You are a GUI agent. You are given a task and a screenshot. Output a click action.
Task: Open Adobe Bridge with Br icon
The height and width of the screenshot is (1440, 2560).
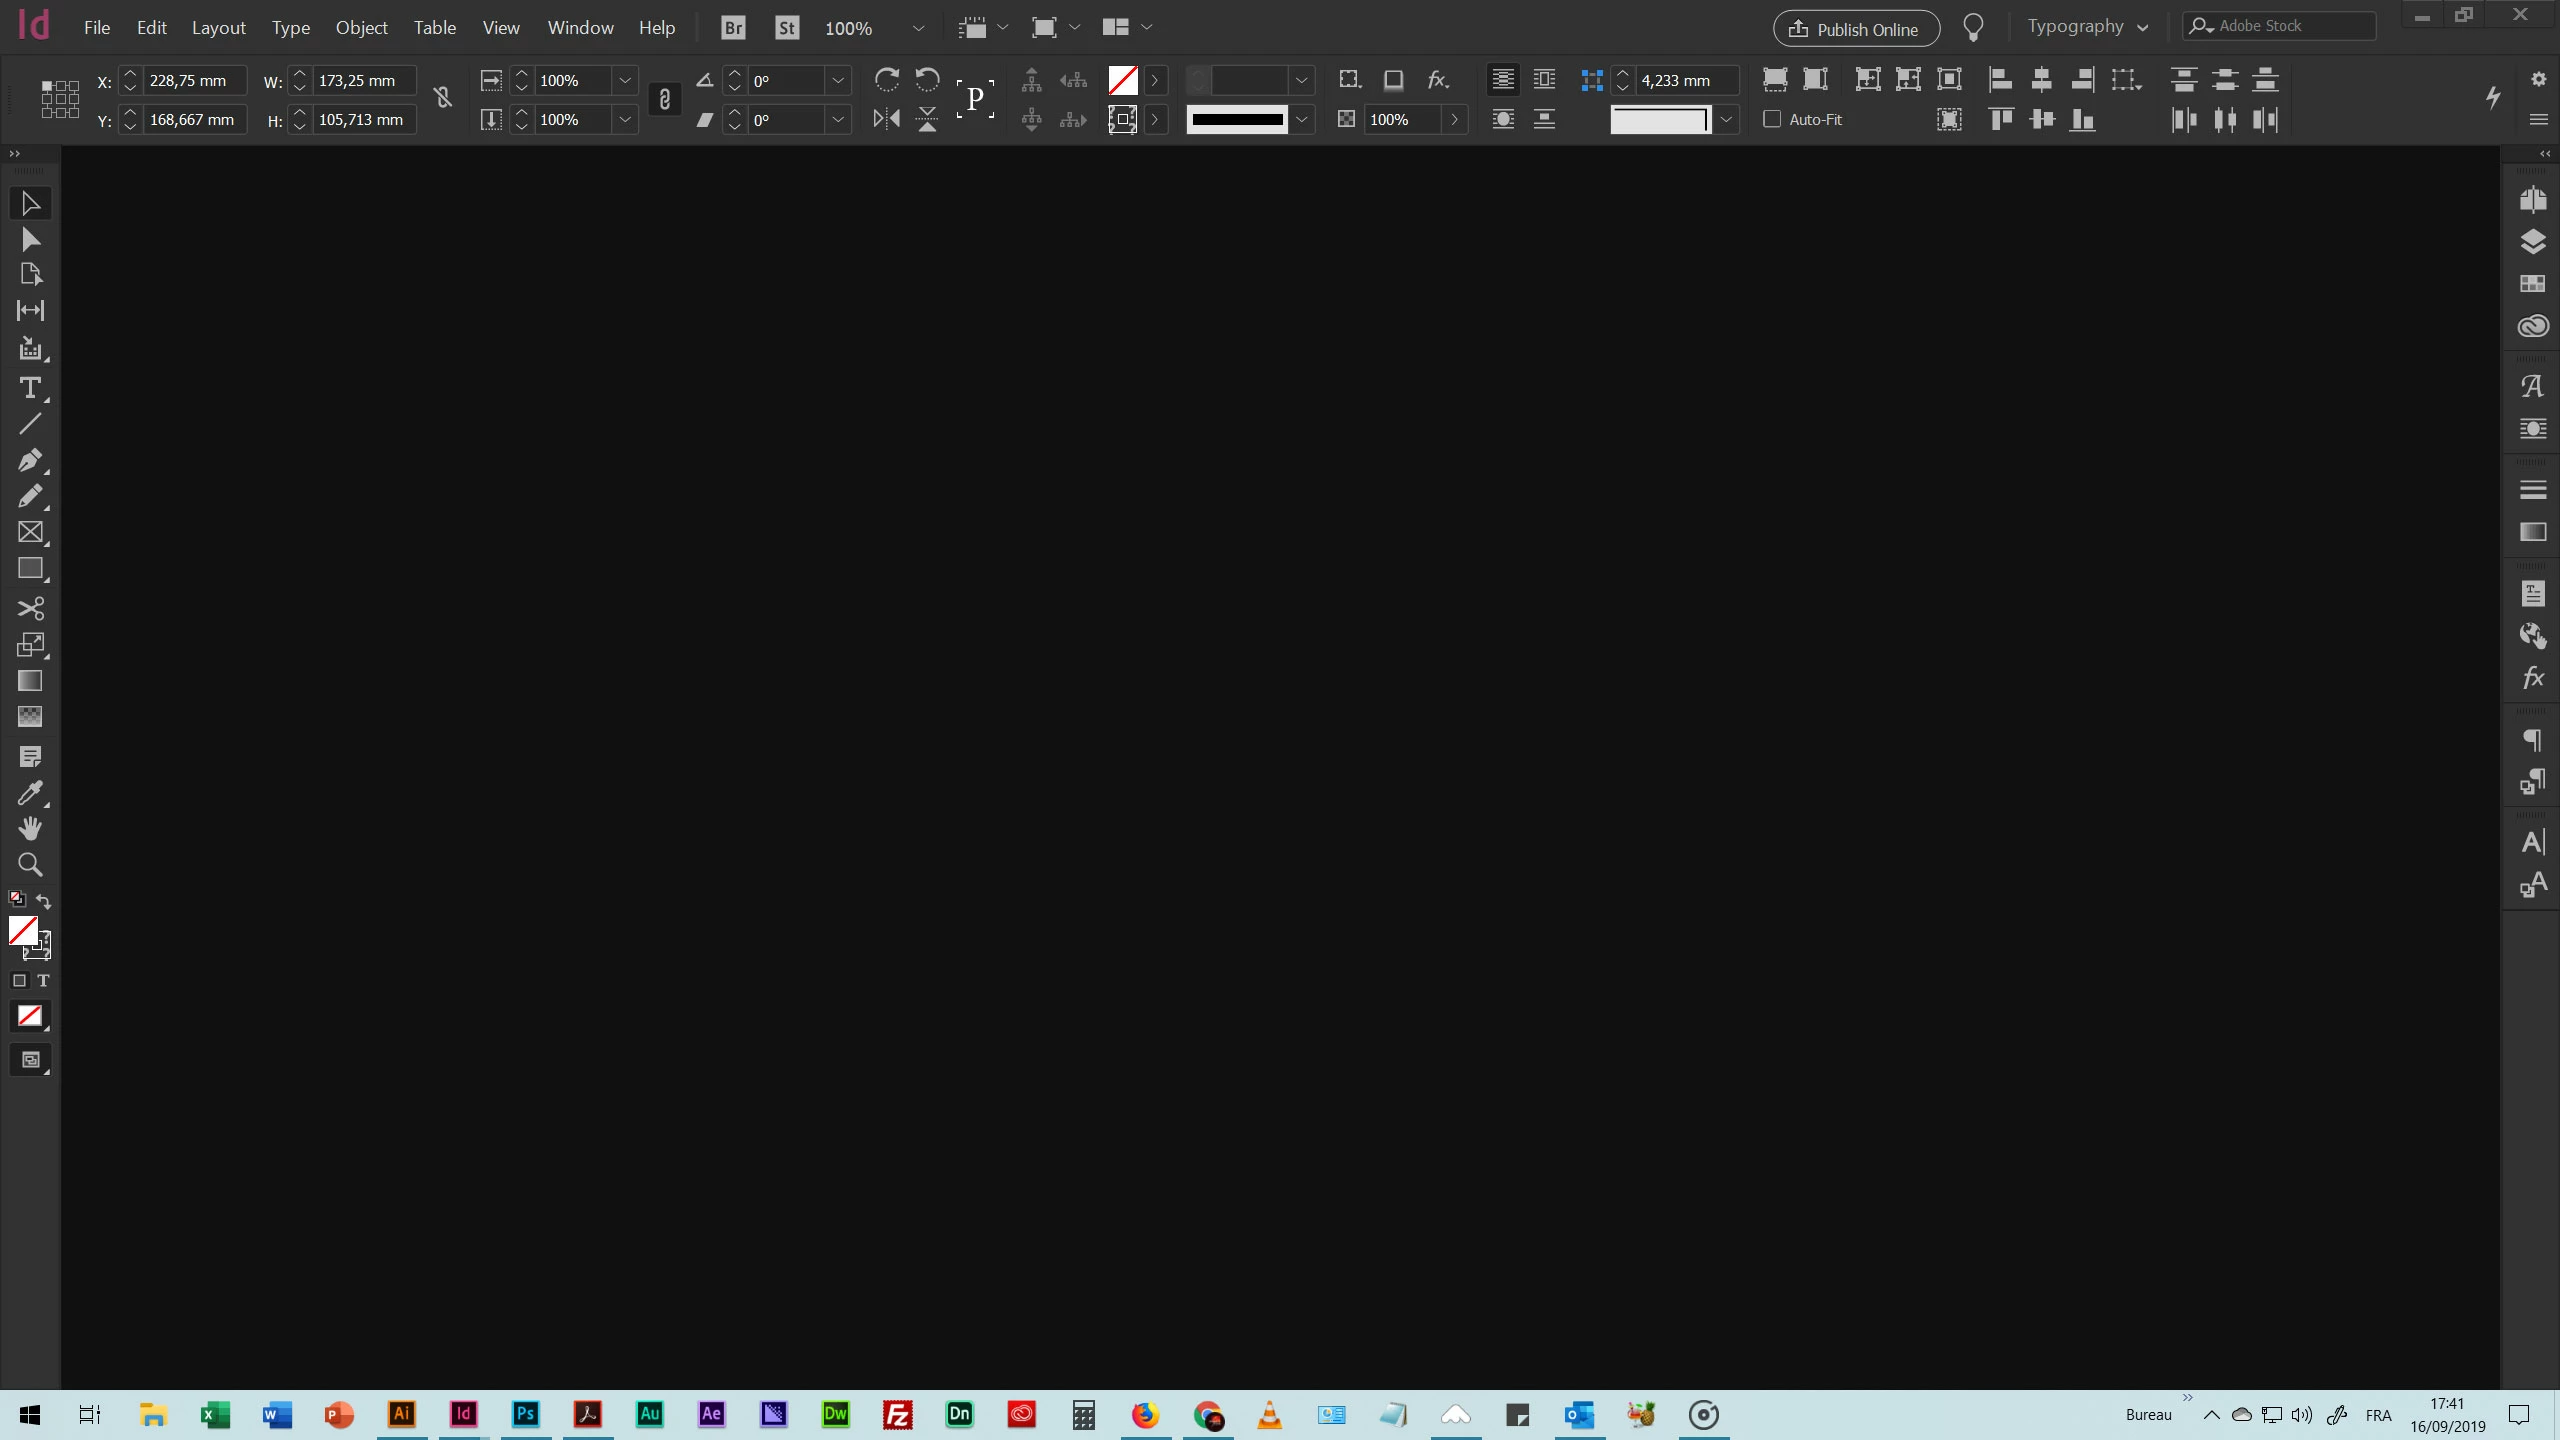[x=733, y=28]
